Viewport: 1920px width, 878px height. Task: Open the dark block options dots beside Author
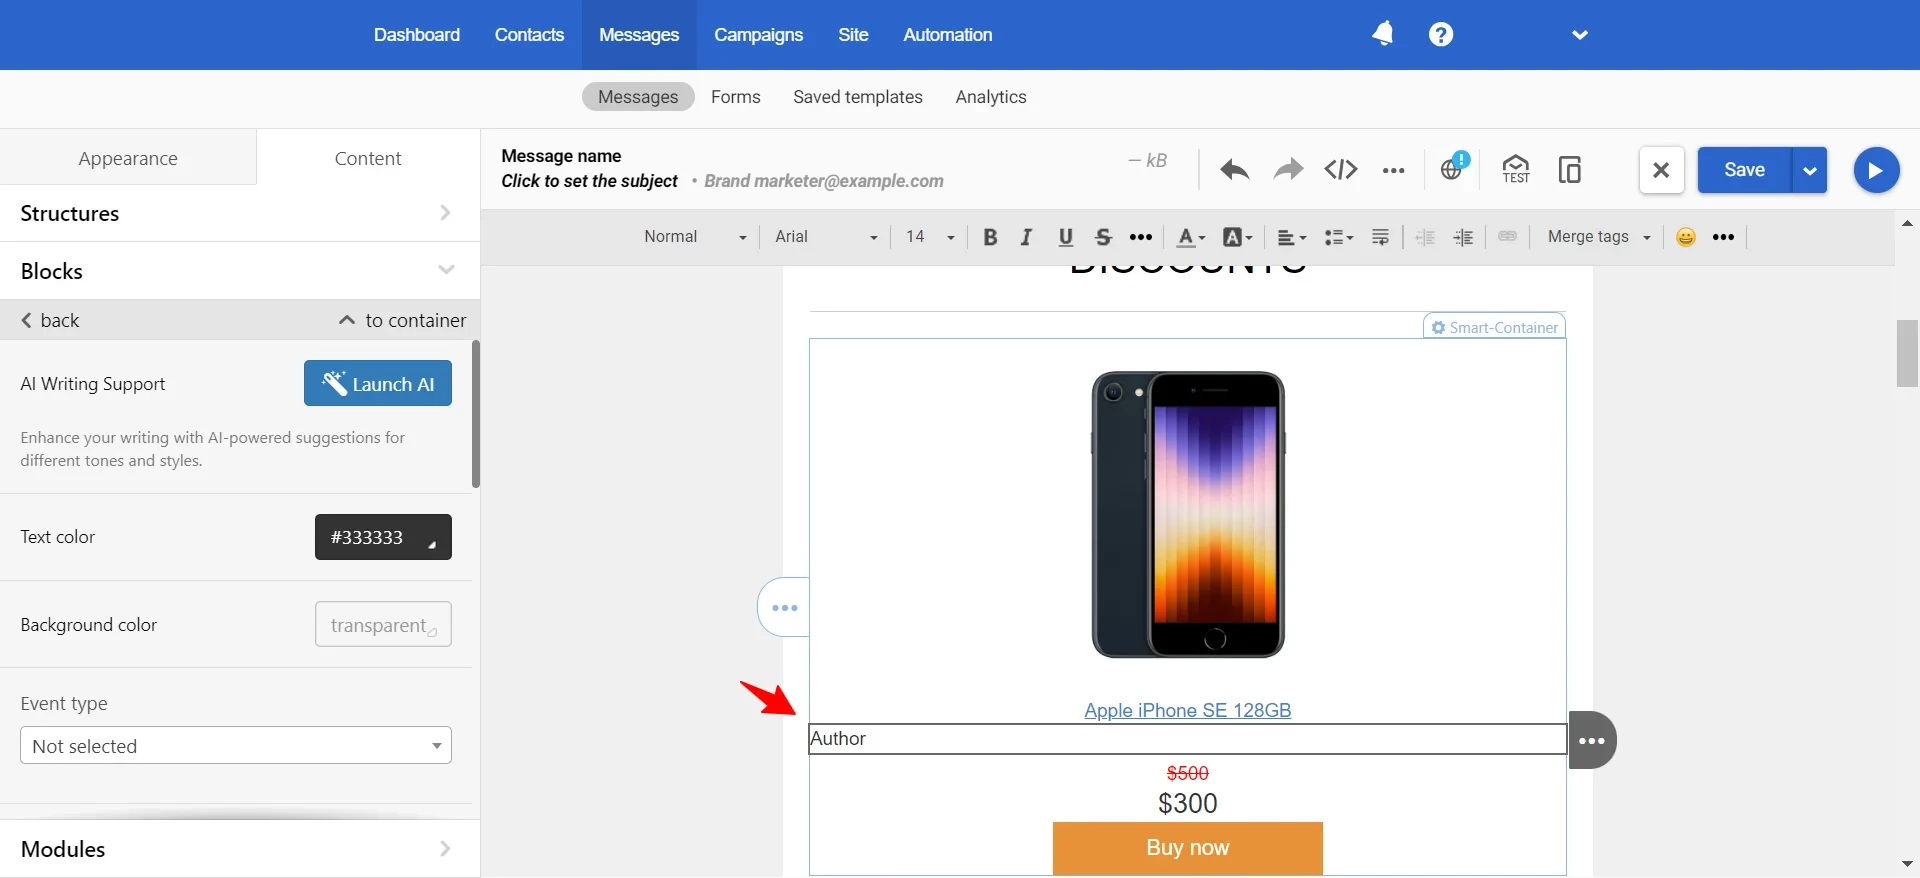point(1592,741)
